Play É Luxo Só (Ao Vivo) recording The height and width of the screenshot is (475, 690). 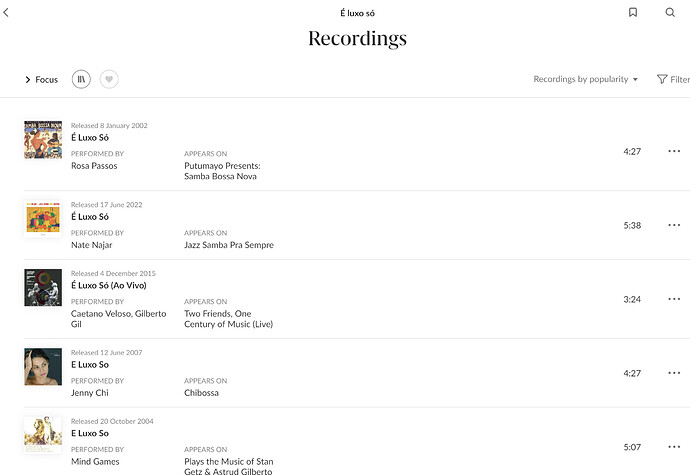click(109, 285)
